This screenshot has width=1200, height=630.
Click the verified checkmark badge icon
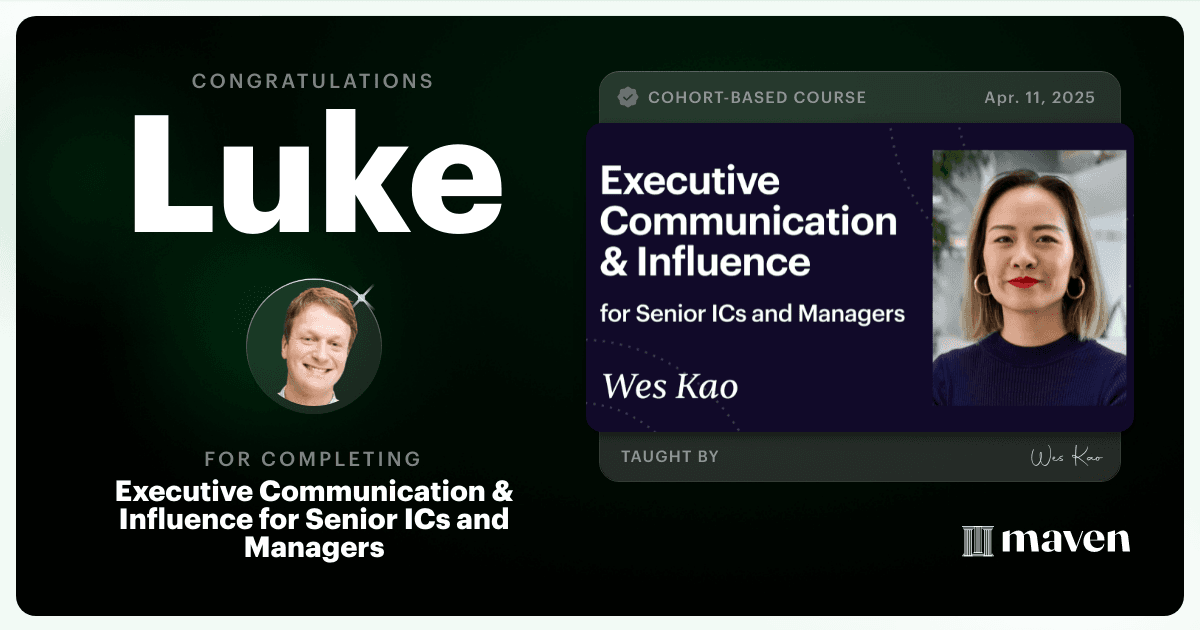point(628,98)
